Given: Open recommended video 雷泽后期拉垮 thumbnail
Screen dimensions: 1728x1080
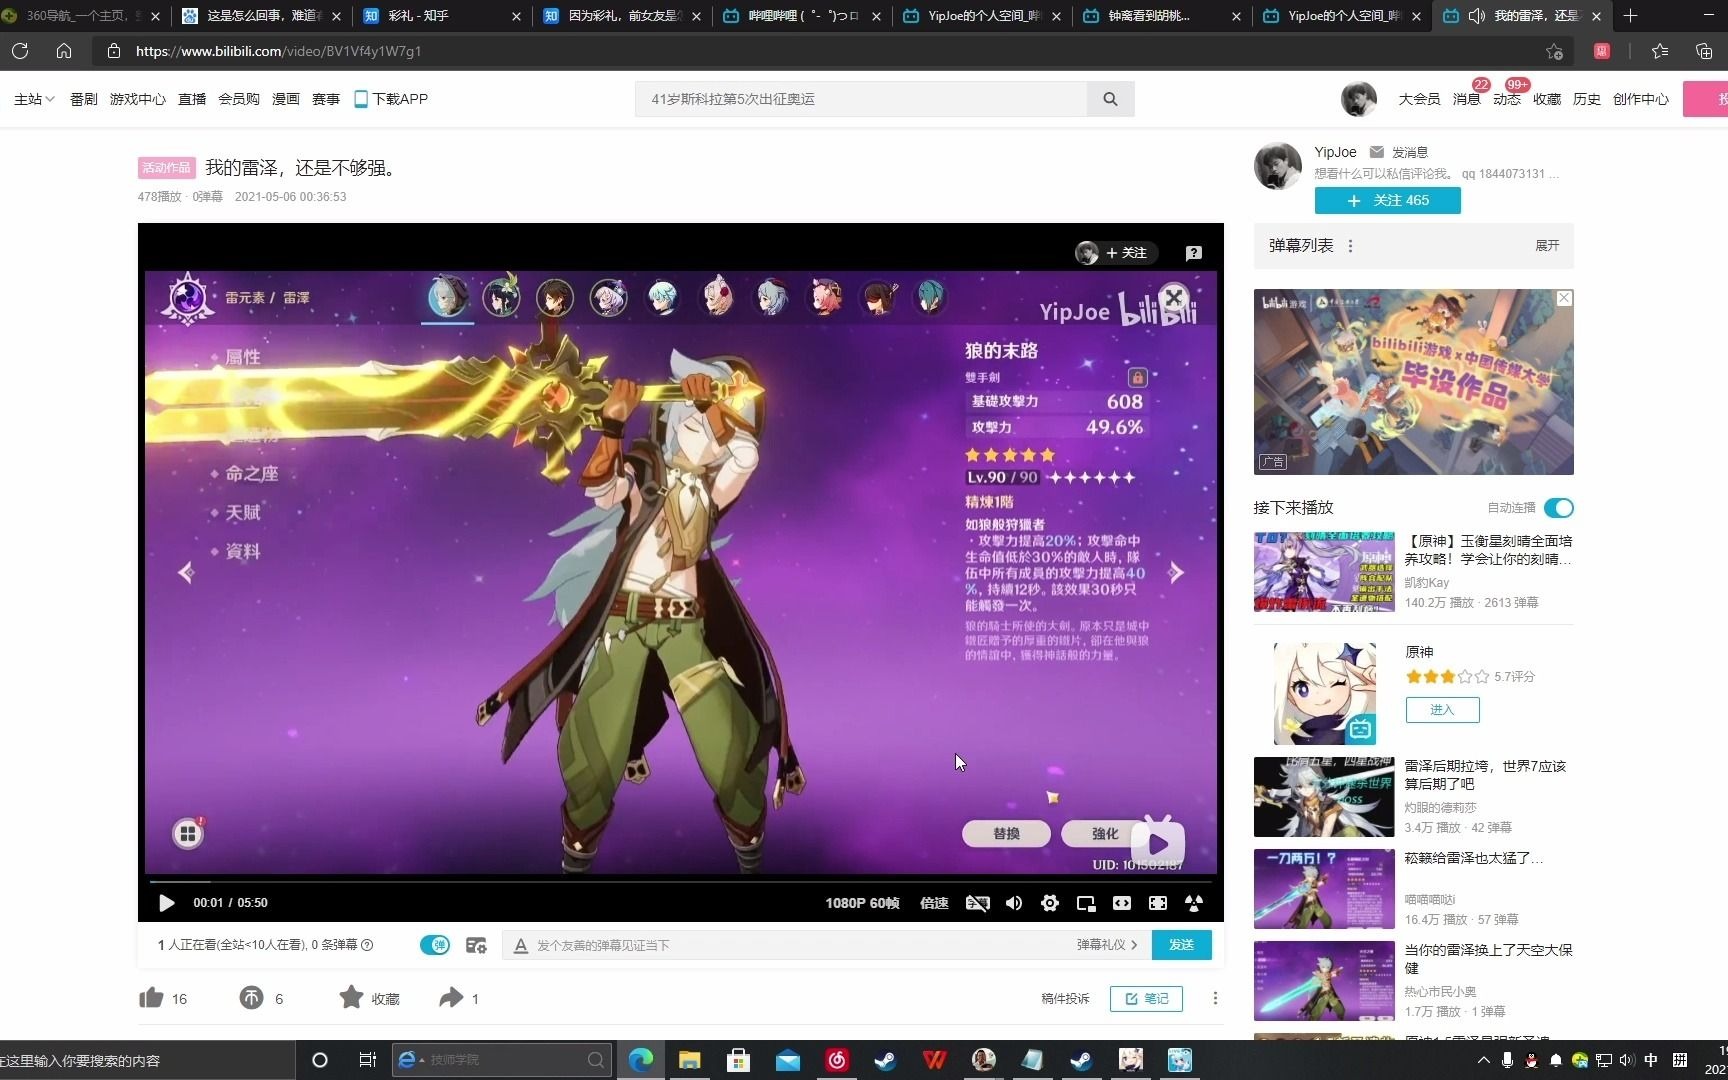Looking at the screenshot, I should [x=1324, y=796].
